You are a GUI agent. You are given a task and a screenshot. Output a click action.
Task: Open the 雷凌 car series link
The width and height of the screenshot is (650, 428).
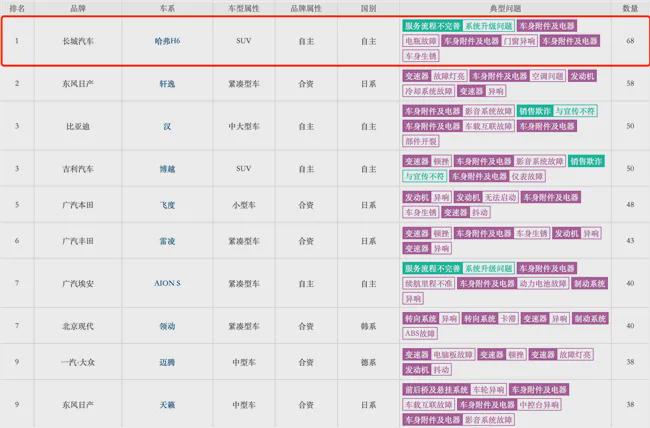tap(167, 241)
